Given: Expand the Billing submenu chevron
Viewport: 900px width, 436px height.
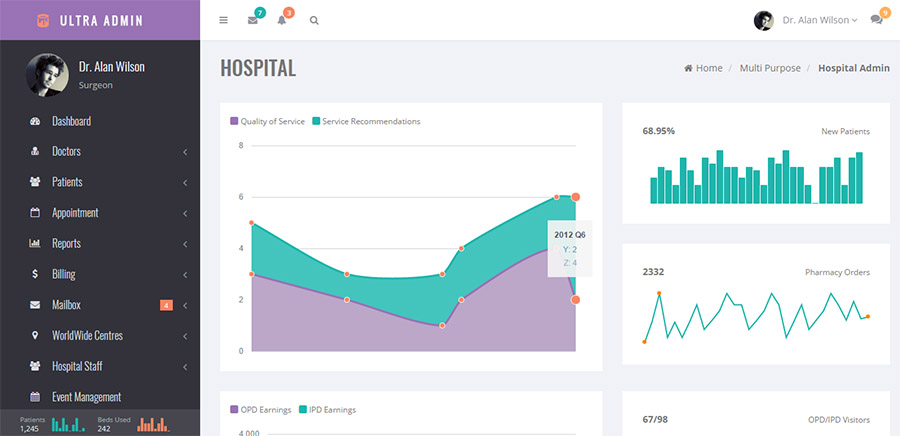Looking at the screenshot, I should pos(185,275).
